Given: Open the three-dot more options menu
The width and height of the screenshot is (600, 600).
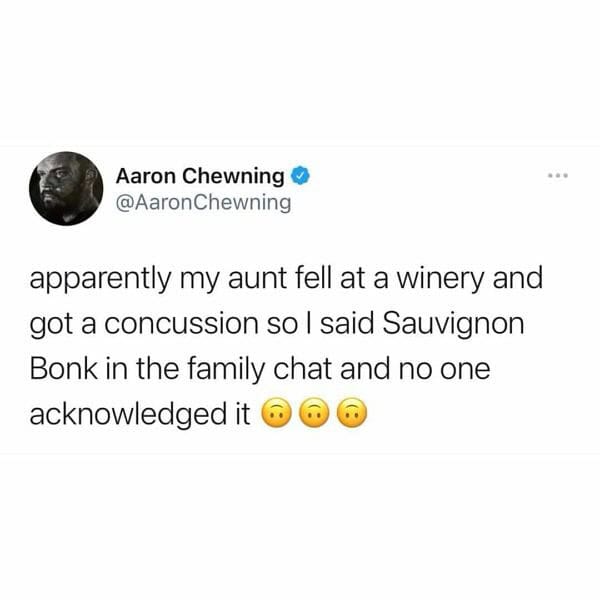Looking at the screenshot, I should (x=558, y=176).
